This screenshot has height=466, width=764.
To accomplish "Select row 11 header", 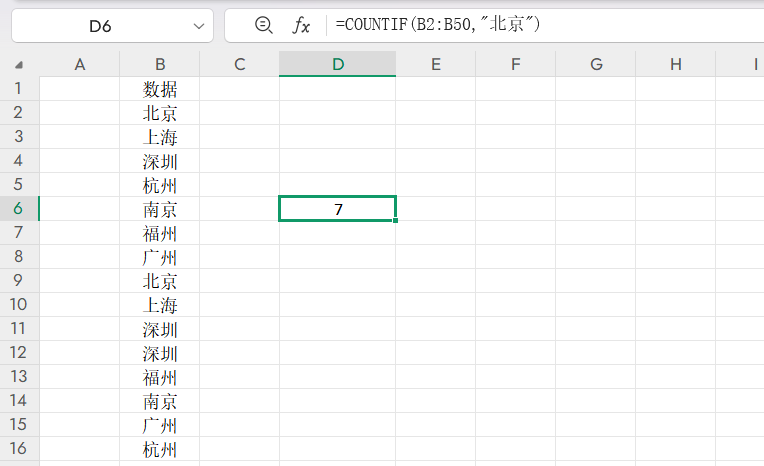I will pyautogui.click(x=19, y=329).
